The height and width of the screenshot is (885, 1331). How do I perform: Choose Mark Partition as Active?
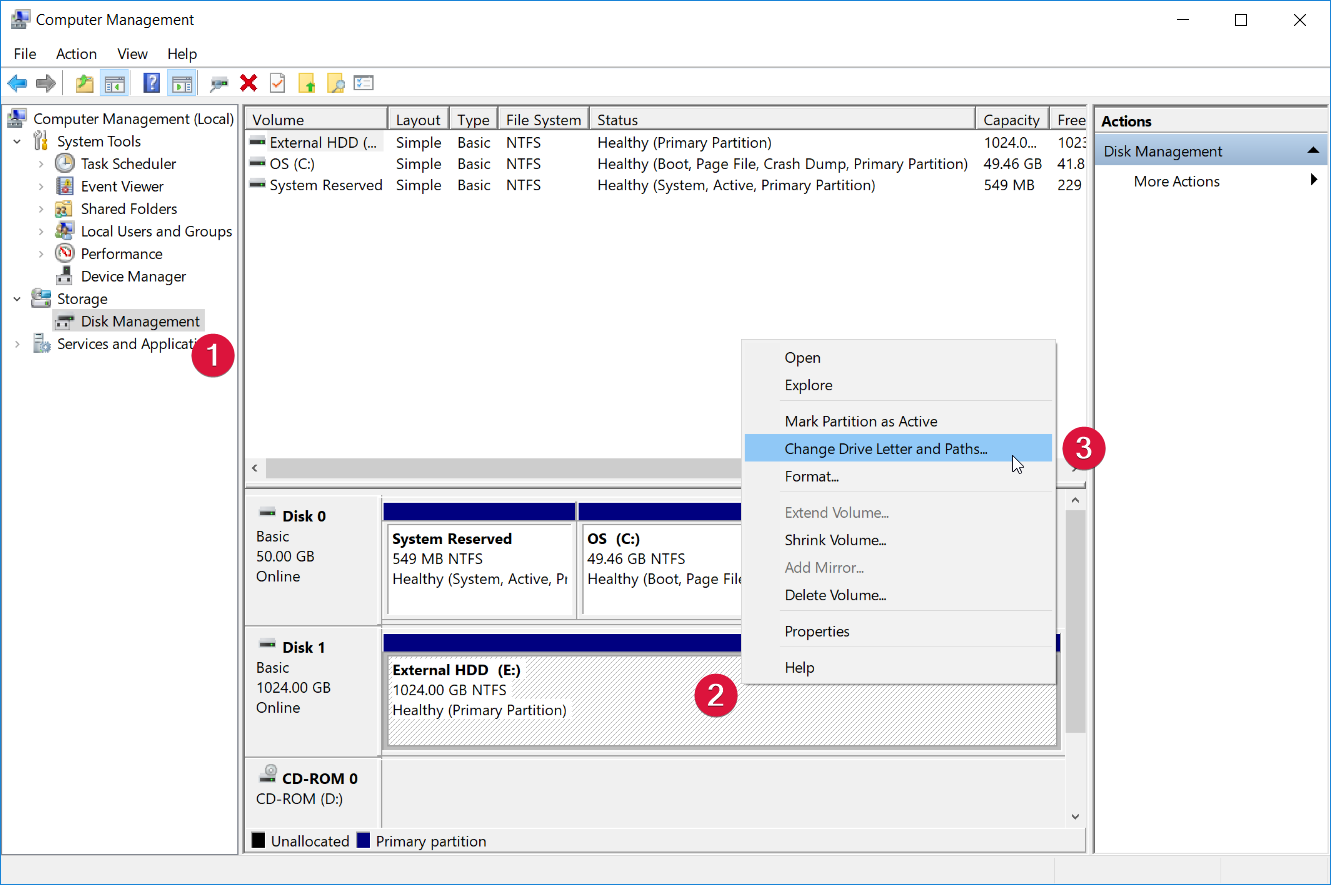click(x=898, y=422)
